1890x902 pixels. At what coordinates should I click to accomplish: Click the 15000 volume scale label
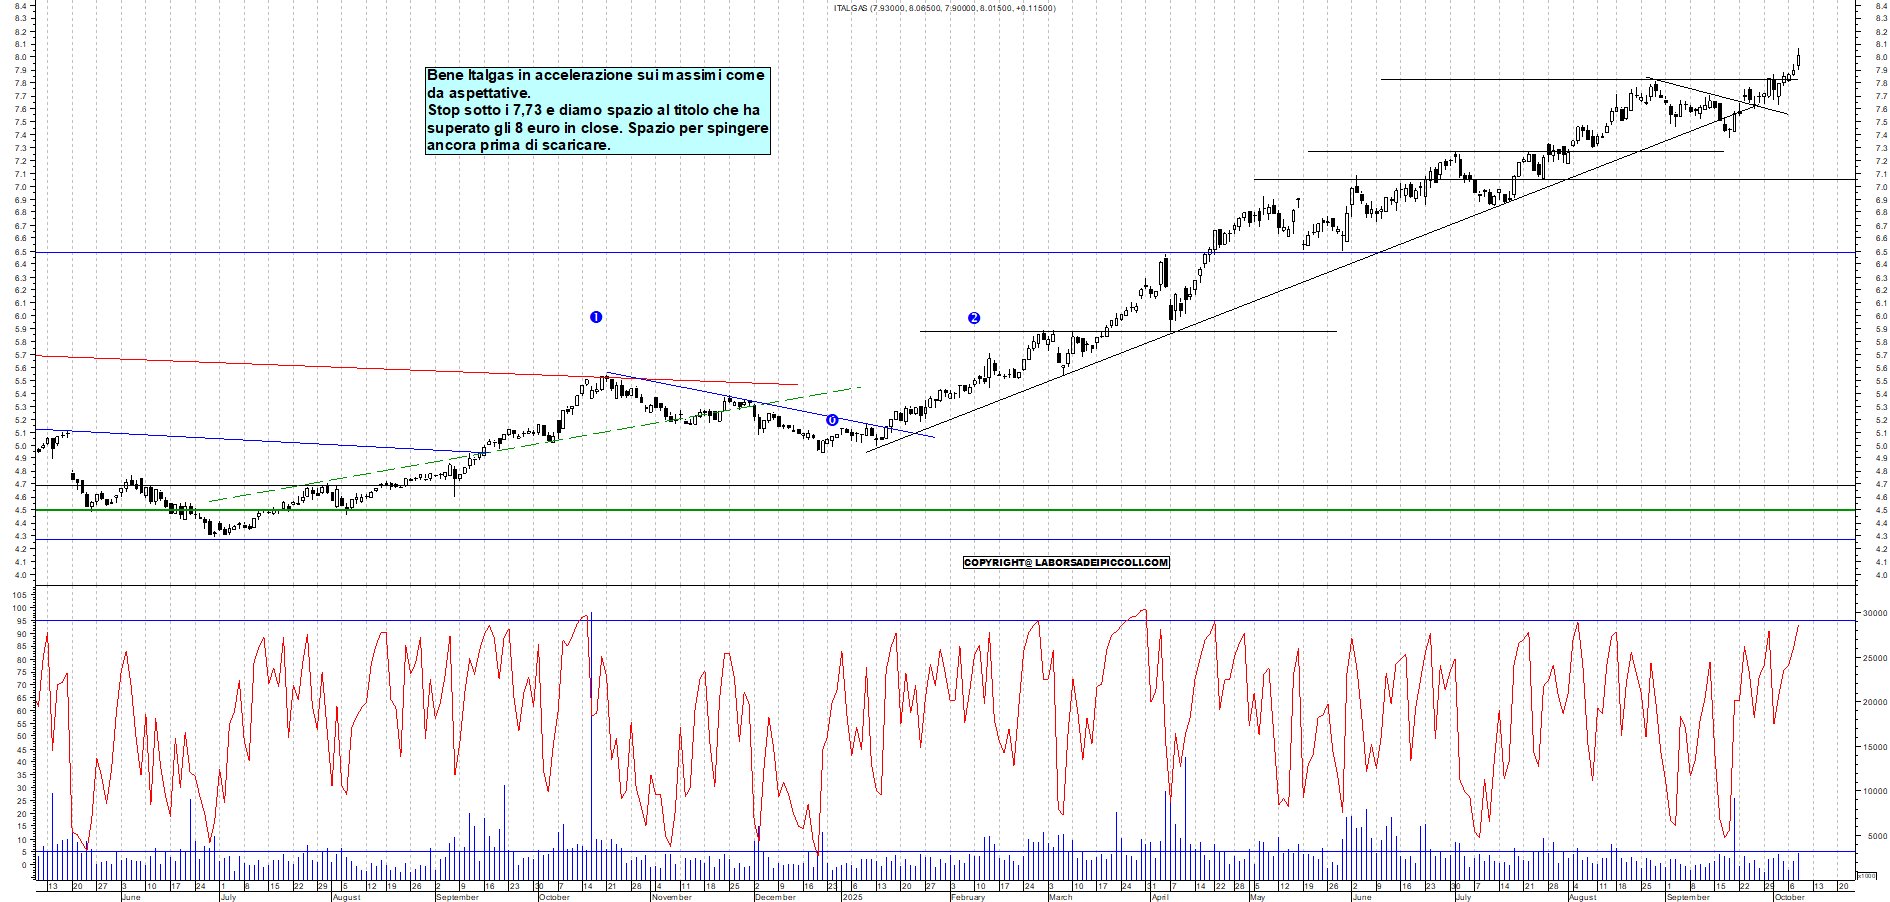point(1873,747)
